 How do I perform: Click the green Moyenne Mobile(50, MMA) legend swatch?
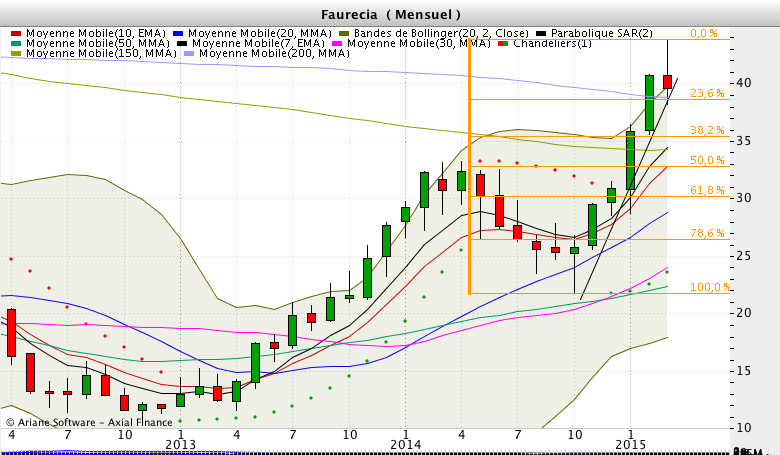16,43
